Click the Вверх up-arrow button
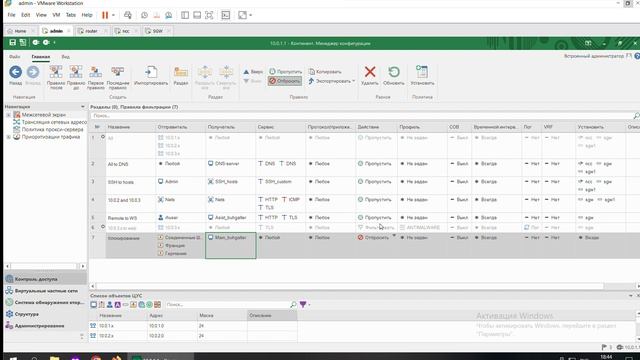 point(253,72)
